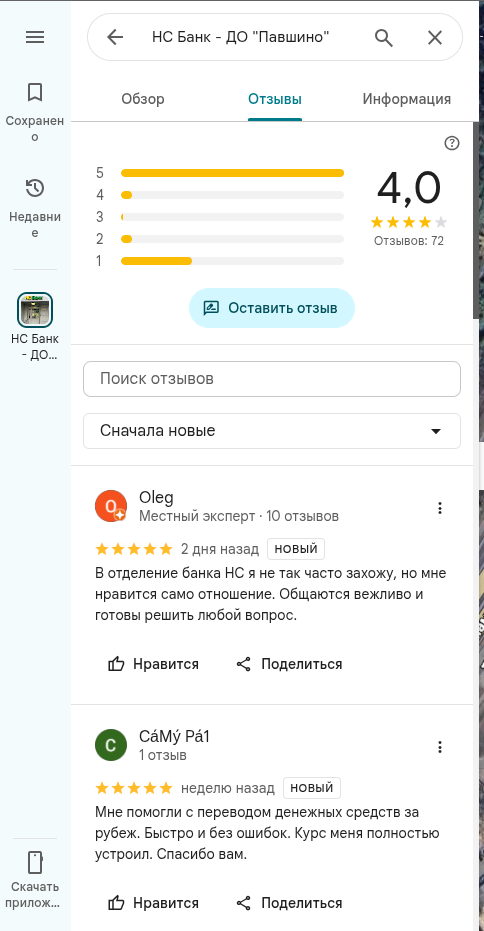Filter by 1-star rating bar
The height and width of the screenshot is (931, 484).
(x=232, y=261)
